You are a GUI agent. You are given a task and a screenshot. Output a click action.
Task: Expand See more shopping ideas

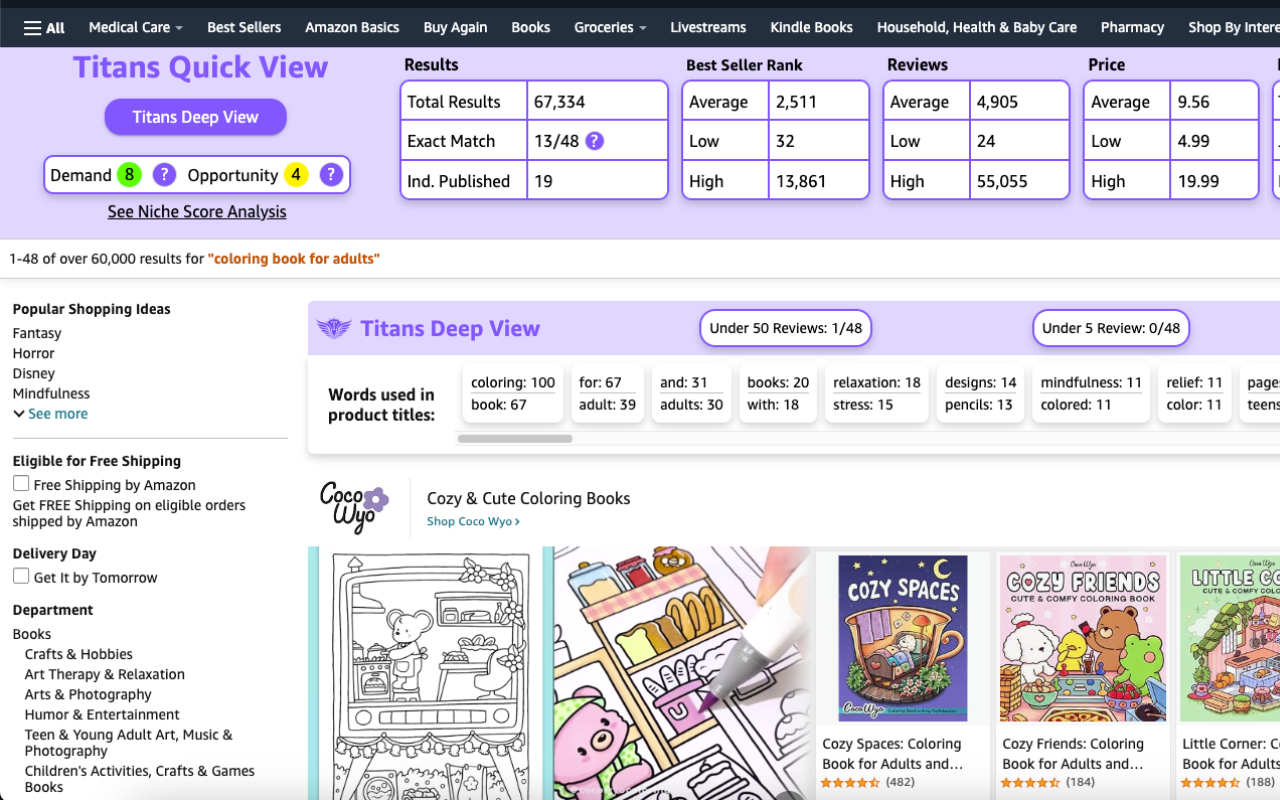[x=51, y=413]
